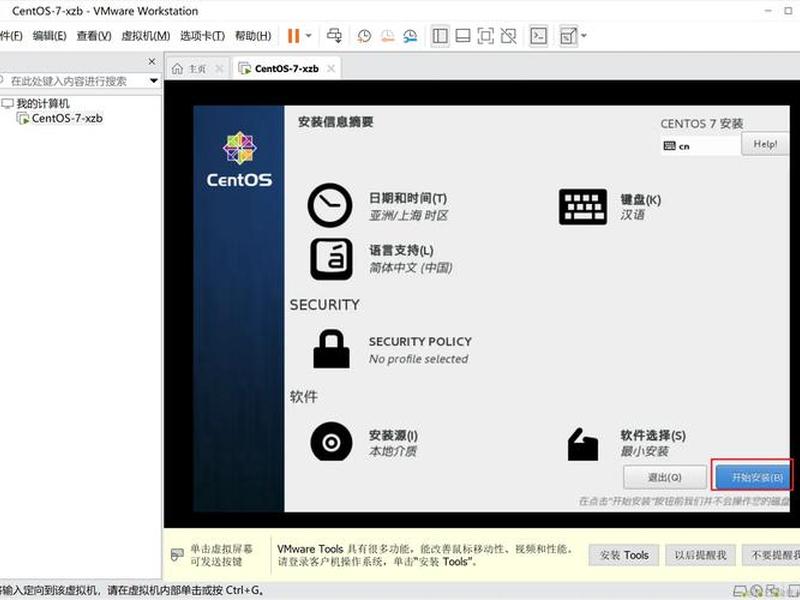Image resolution: width=800 pixels, height=600 pixels.
Task: Open Language Support (语言支持) icon
Action: click(x=331, y=259)
